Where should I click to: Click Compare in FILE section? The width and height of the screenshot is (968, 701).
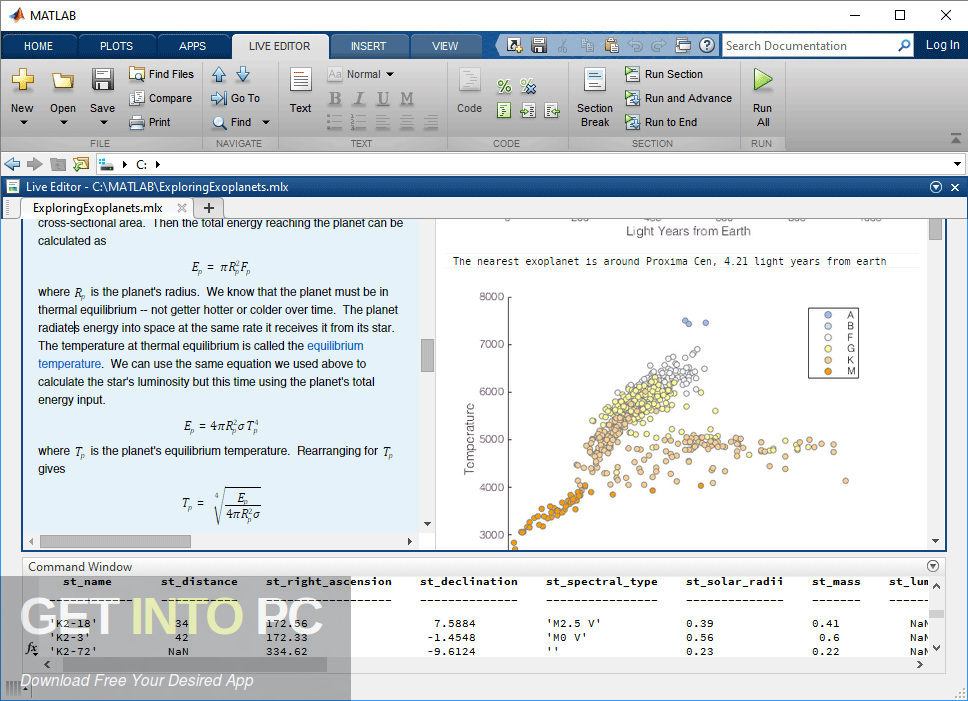coord(161,98)
